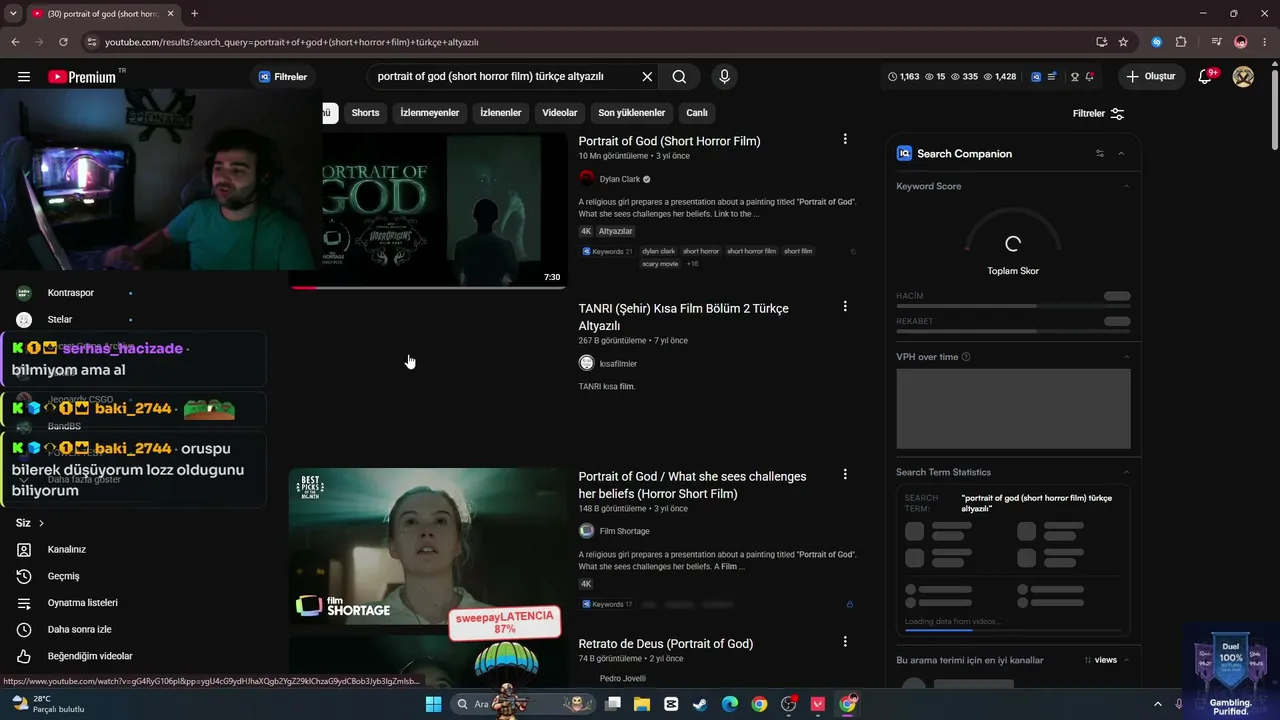Open more options for TANRI Kısa Film video
Screen dimensions: 1280x720
click(845, 306)
